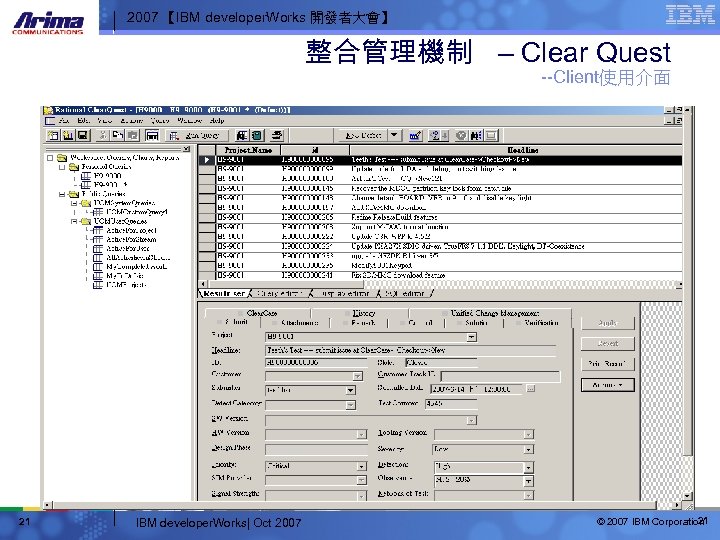Viewport: 720px width, 540px height.
Task: Select the UCMProjects query in tree
Action: click(x=126, y=285)
